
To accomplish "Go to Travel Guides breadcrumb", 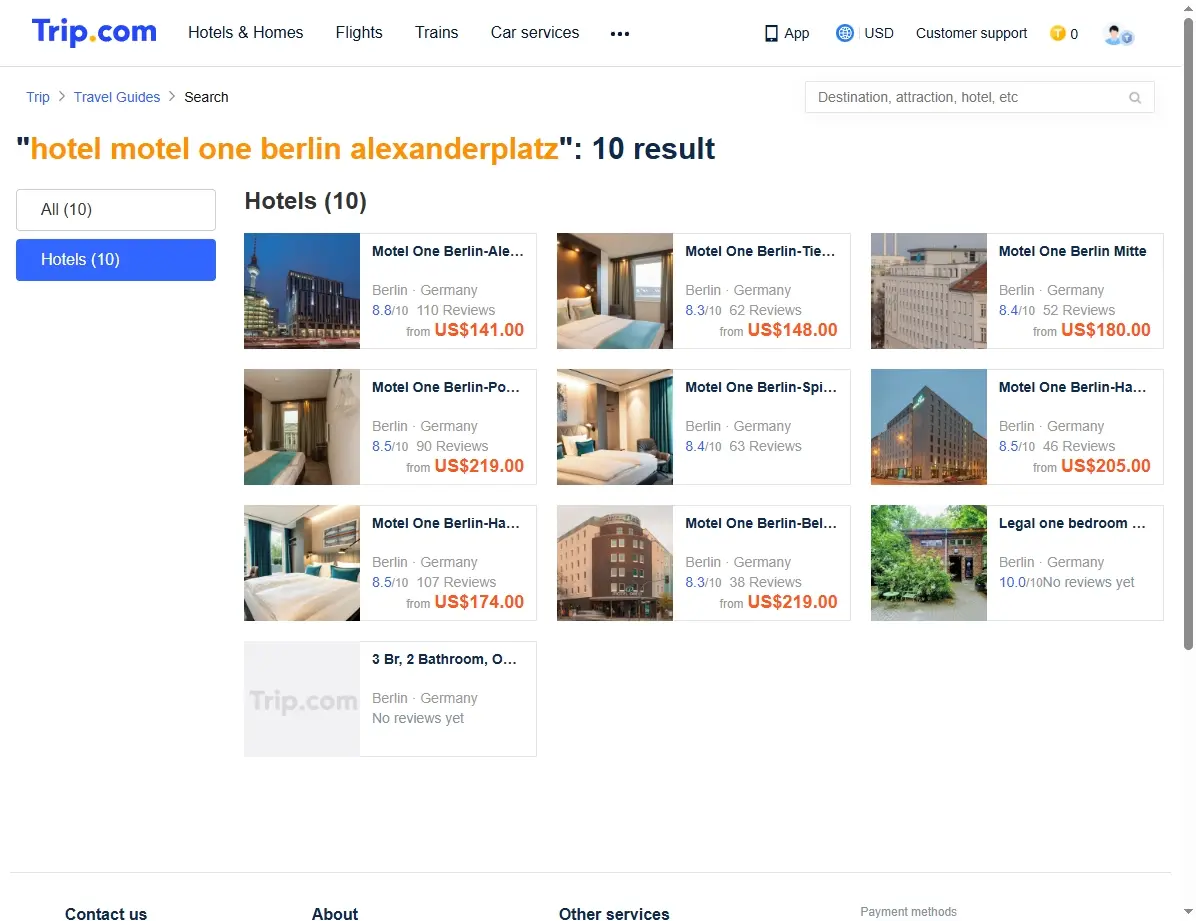I will click(117, 97).
